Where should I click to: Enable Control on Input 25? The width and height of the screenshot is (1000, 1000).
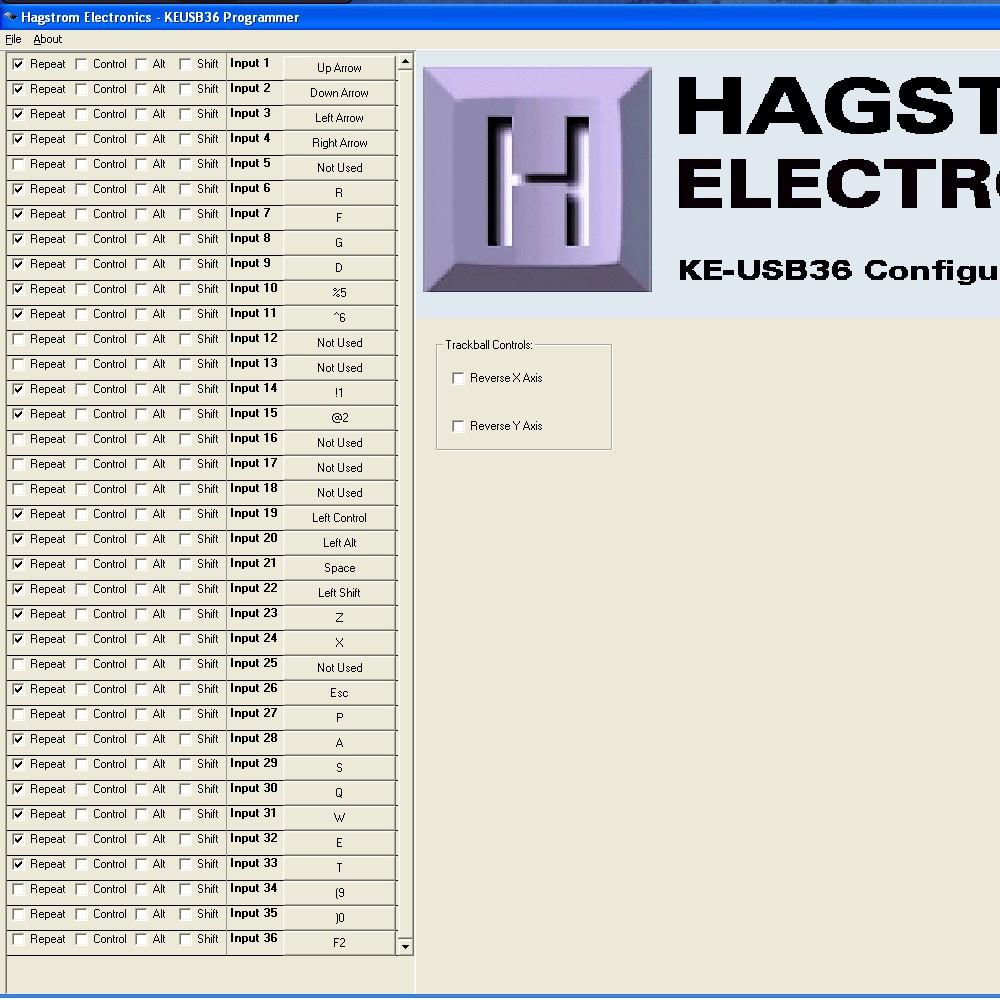coord(81,665)
